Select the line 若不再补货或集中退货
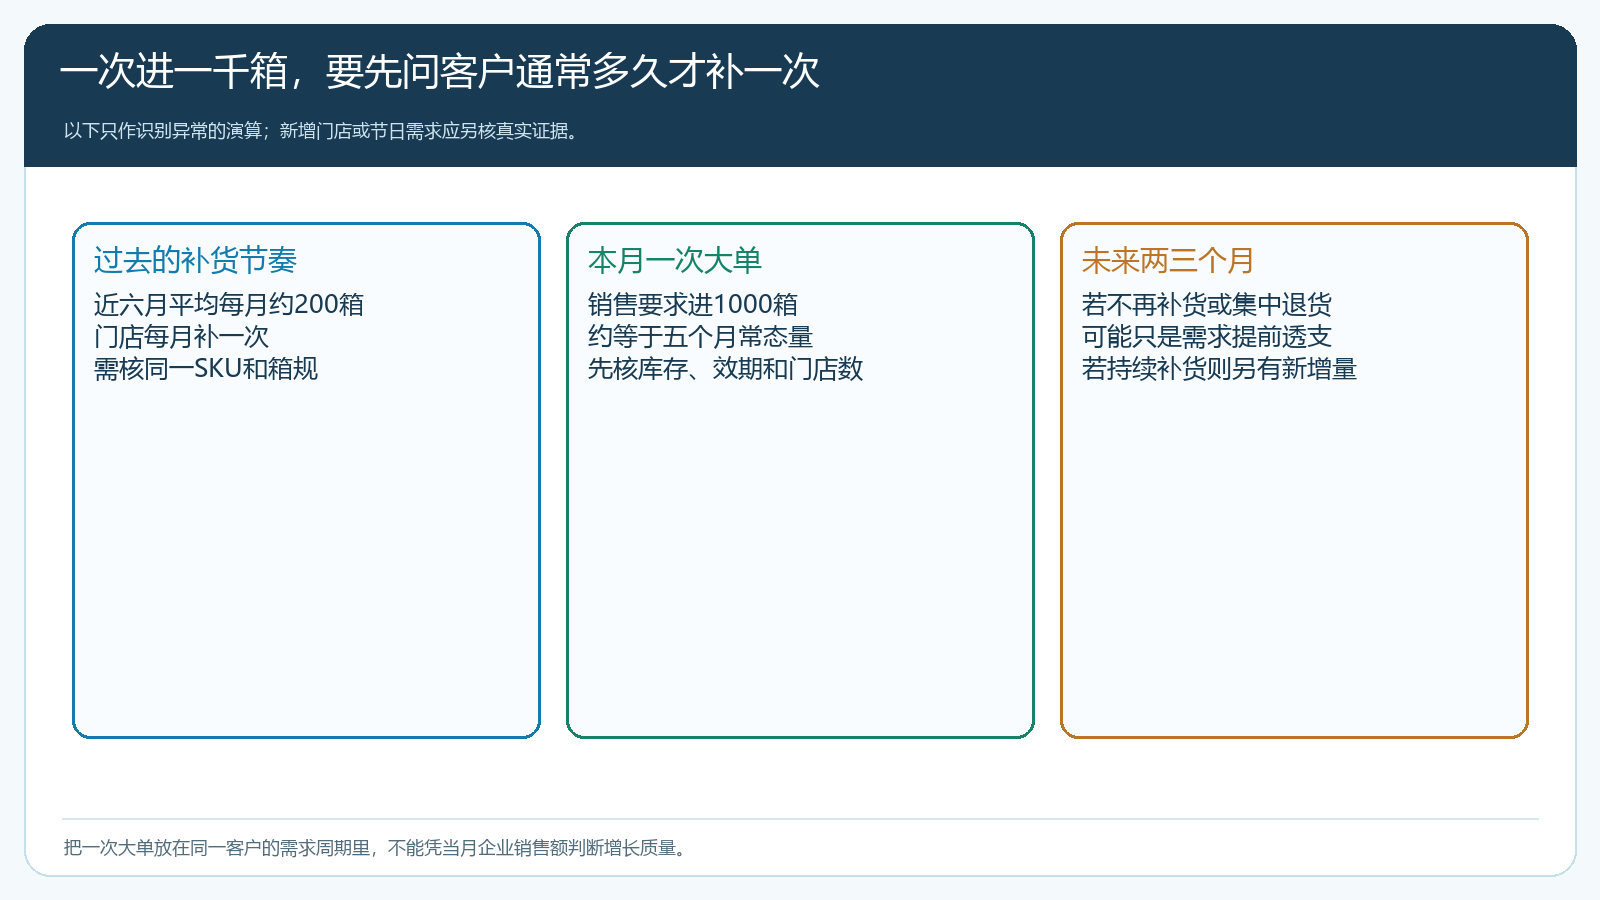Screen dimensions: 1600x900 (1207, 304)
